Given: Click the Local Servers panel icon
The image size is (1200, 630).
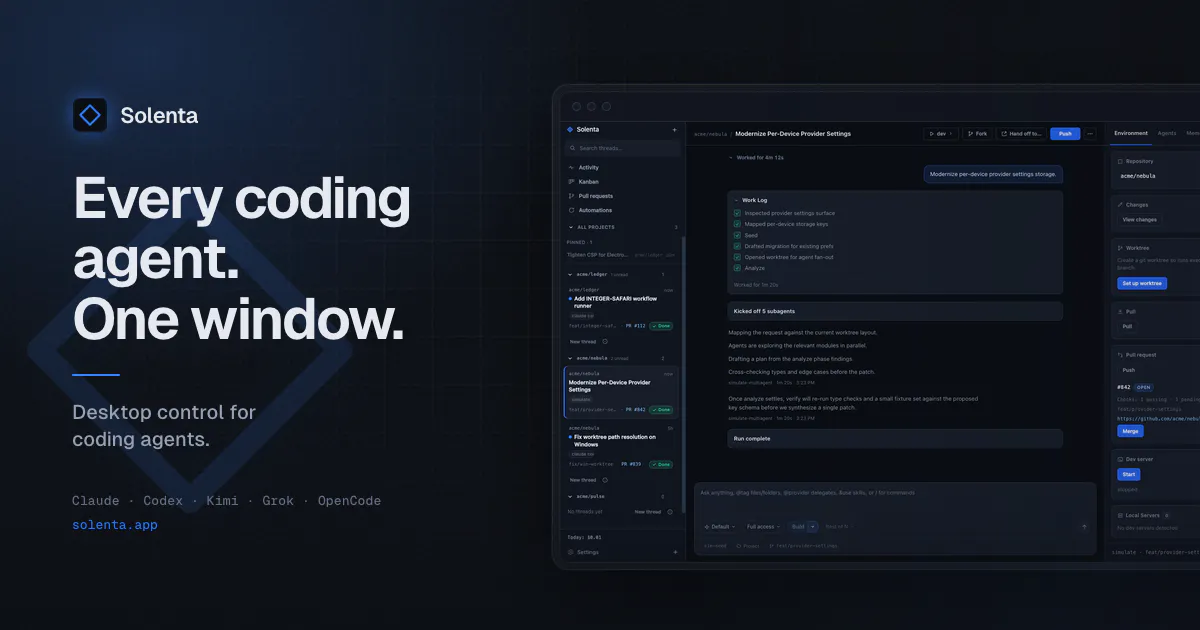Looking at the screenshot, I should tap(1119, 515).
